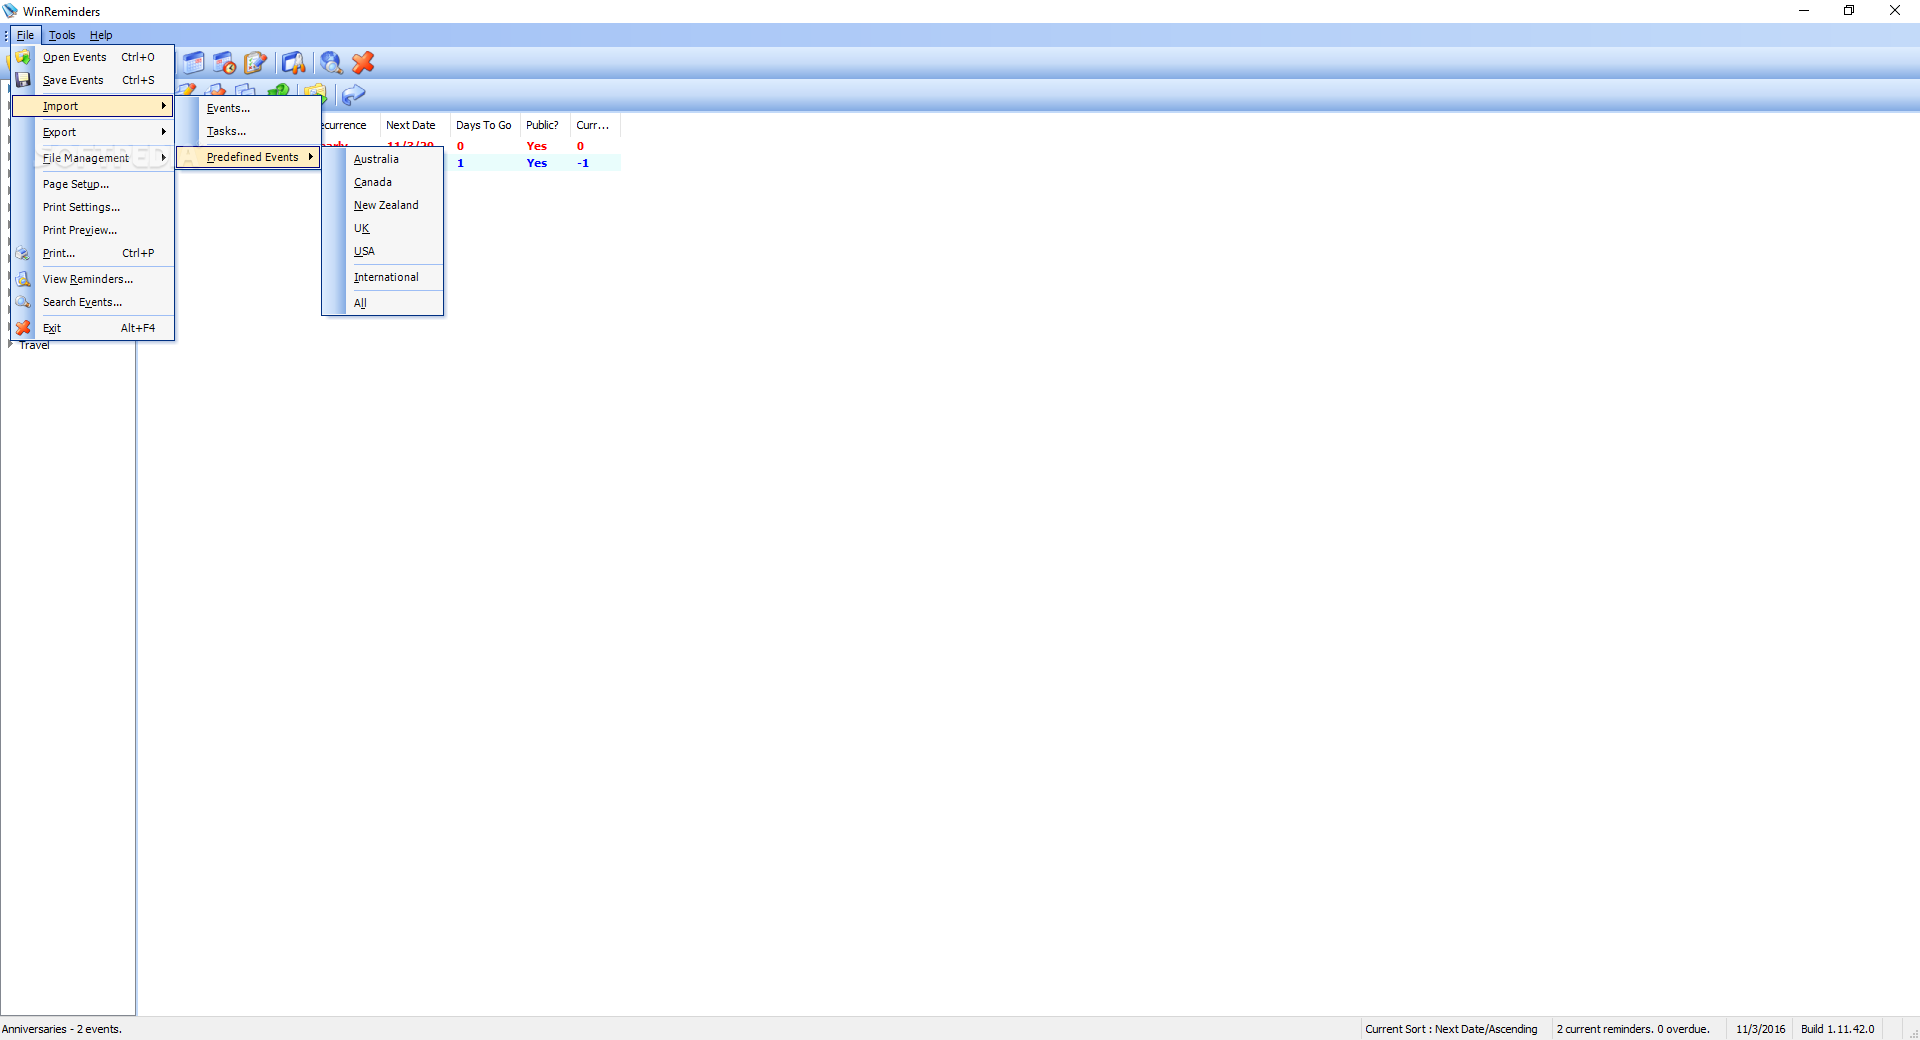Choose Save Events menu entry
The image size is (1920, 1040).
point(93,80)
